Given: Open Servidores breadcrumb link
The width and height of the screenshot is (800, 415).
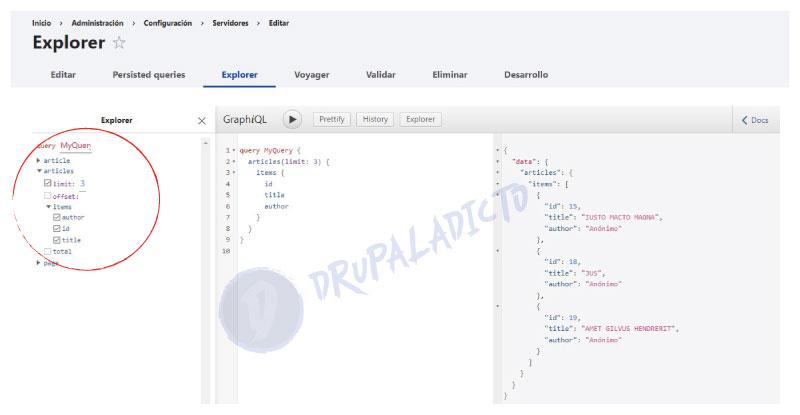Looking at the screenshot, I should pyautogui.click(x=231, y=23).
